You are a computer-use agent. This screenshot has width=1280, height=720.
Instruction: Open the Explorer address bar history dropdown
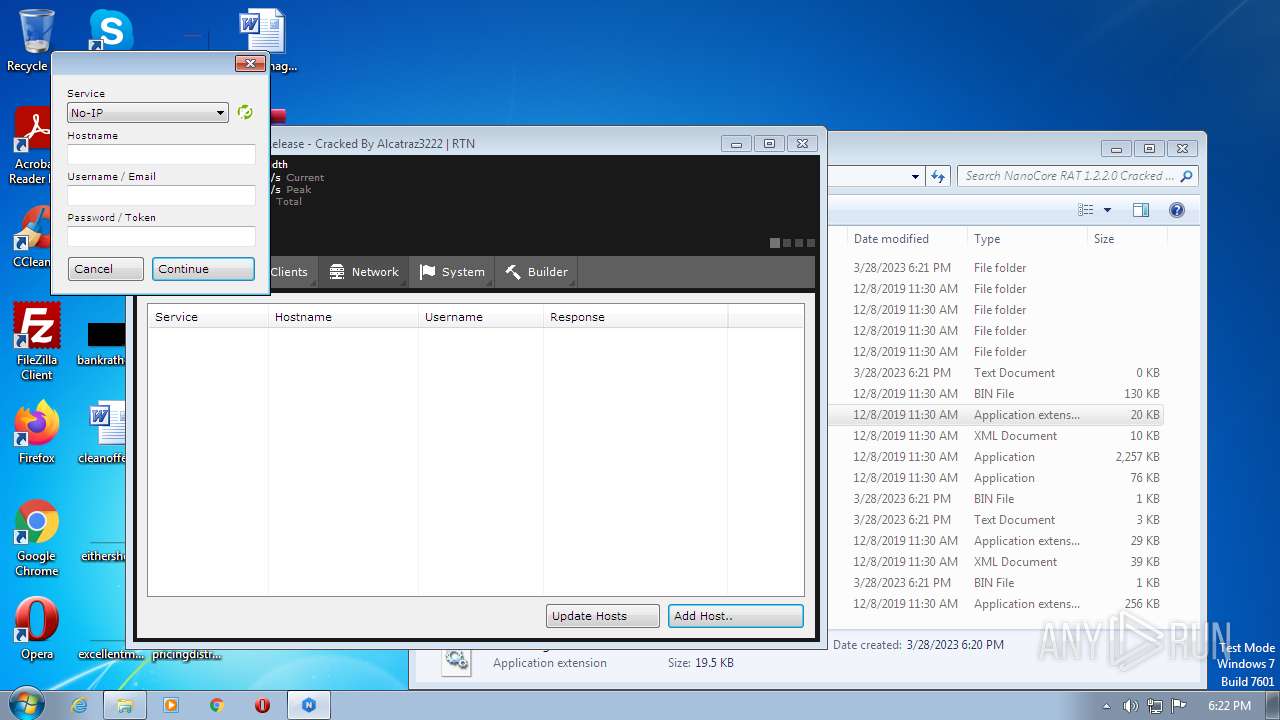915,176
